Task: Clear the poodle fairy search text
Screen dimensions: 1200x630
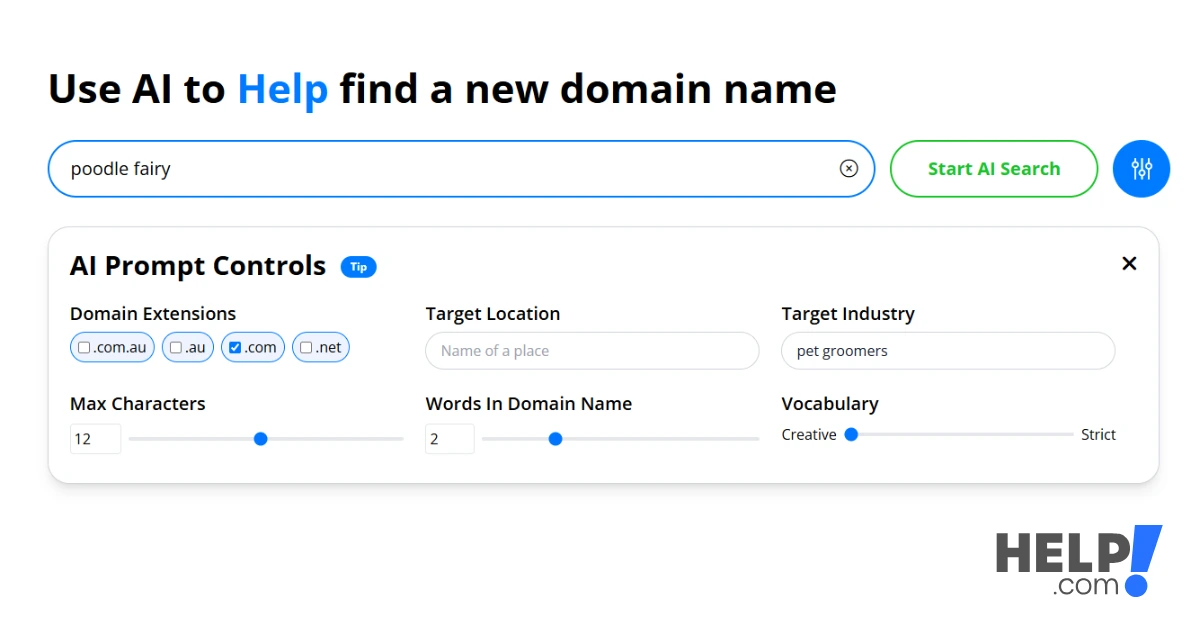Action: pyautogui.click(x=848, y=169)
